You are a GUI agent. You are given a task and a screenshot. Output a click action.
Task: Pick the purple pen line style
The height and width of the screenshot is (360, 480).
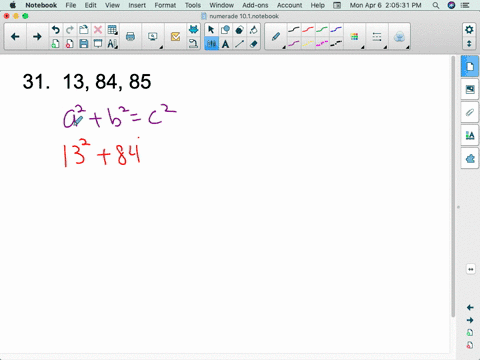point(294,44)
